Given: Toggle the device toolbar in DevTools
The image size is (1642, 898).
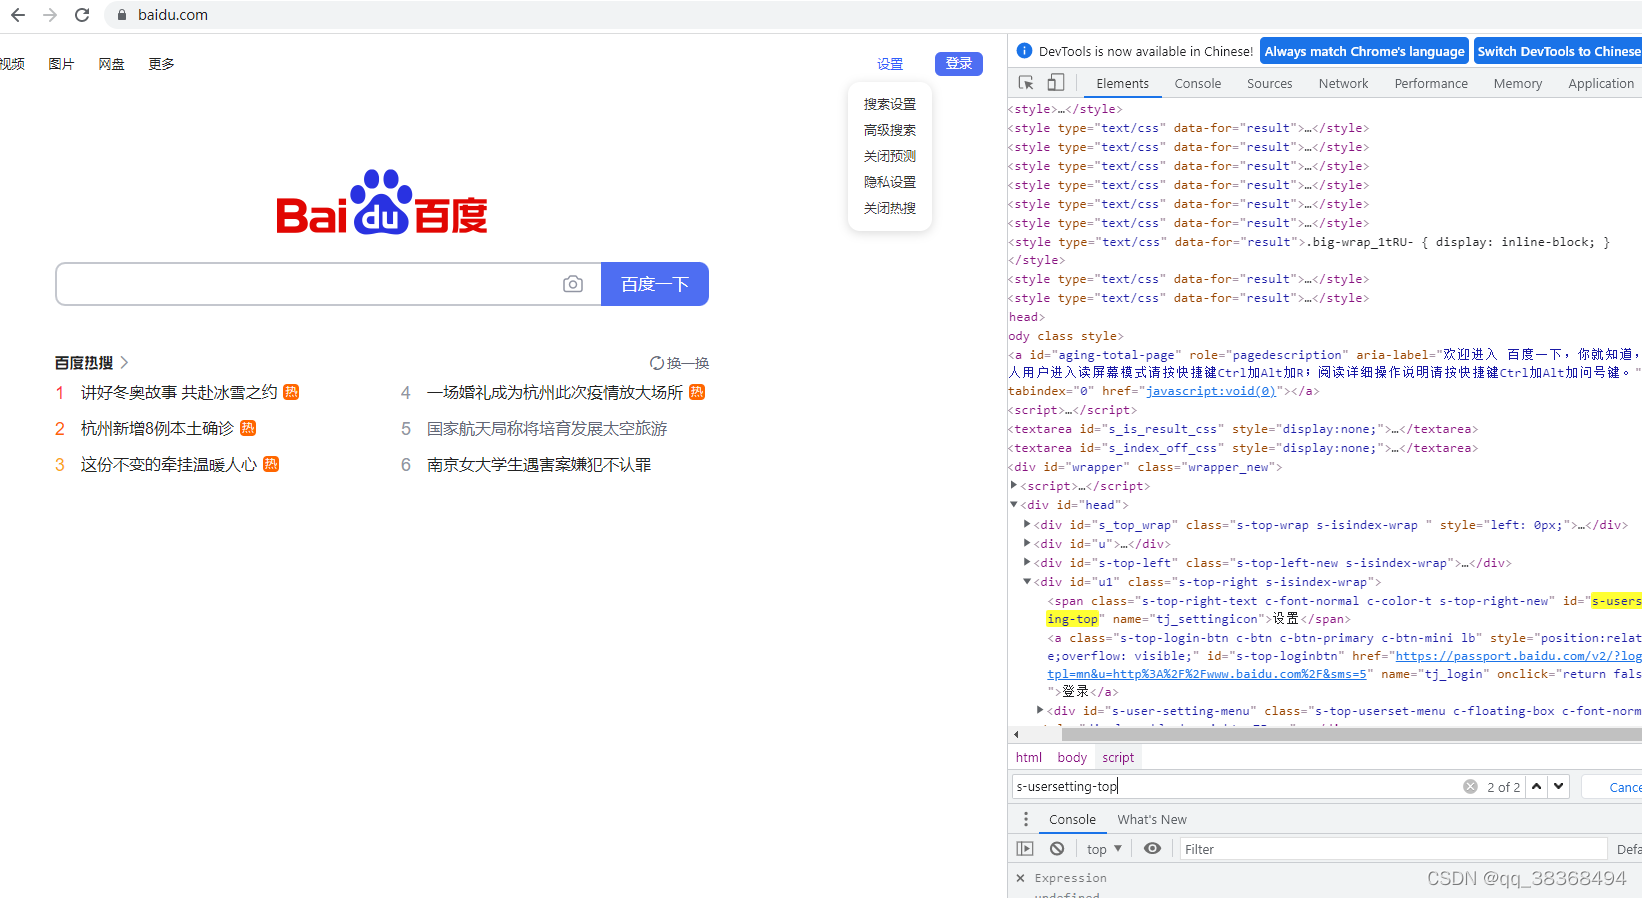Looking at the screenshot, I should (x=1056, y=83).
